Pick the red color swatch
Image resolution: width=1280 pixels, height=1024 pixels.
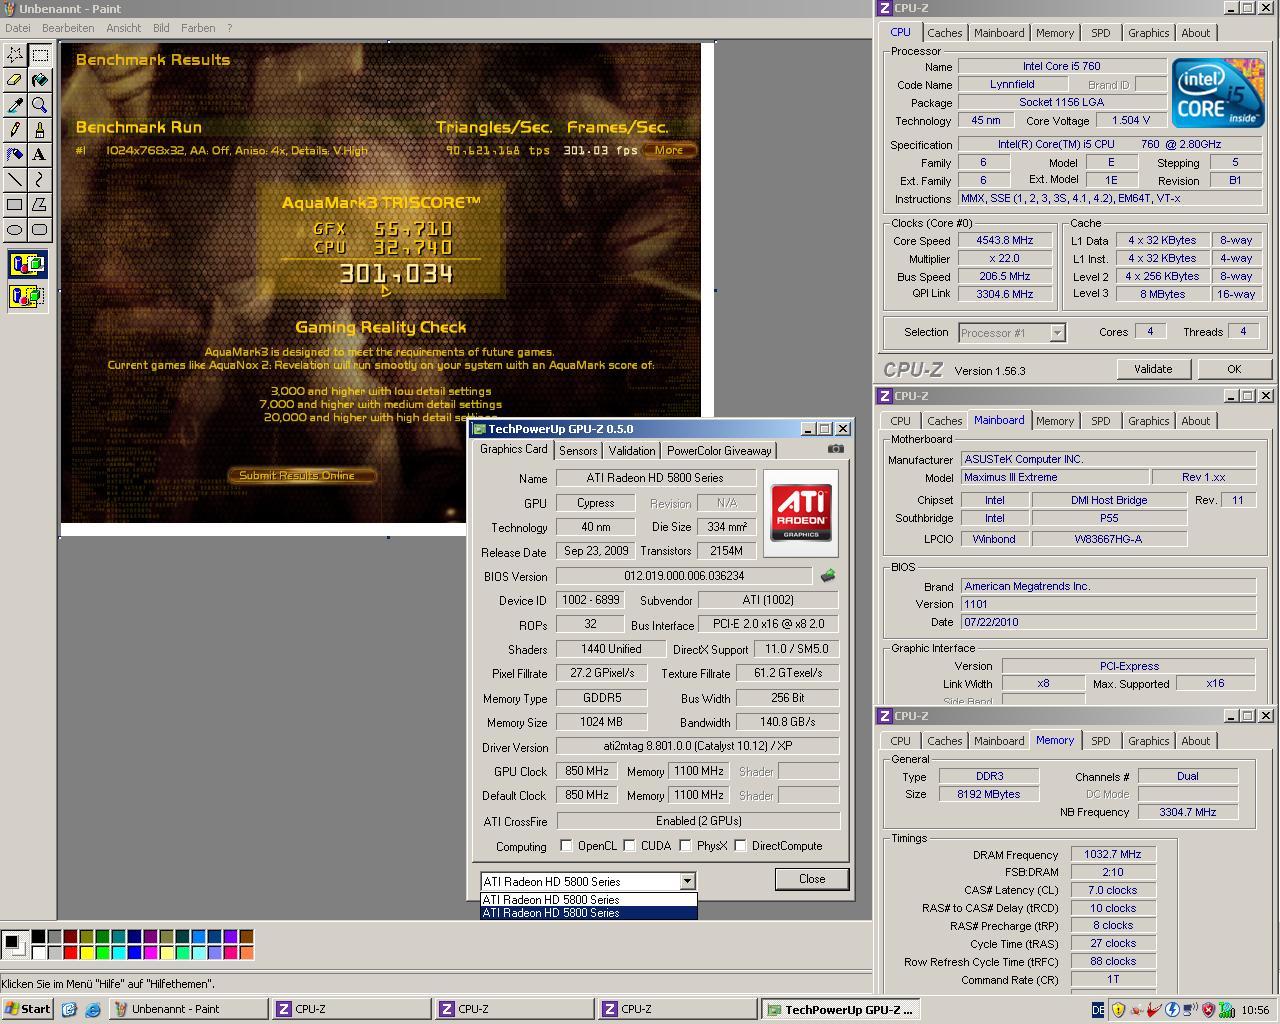70,952
